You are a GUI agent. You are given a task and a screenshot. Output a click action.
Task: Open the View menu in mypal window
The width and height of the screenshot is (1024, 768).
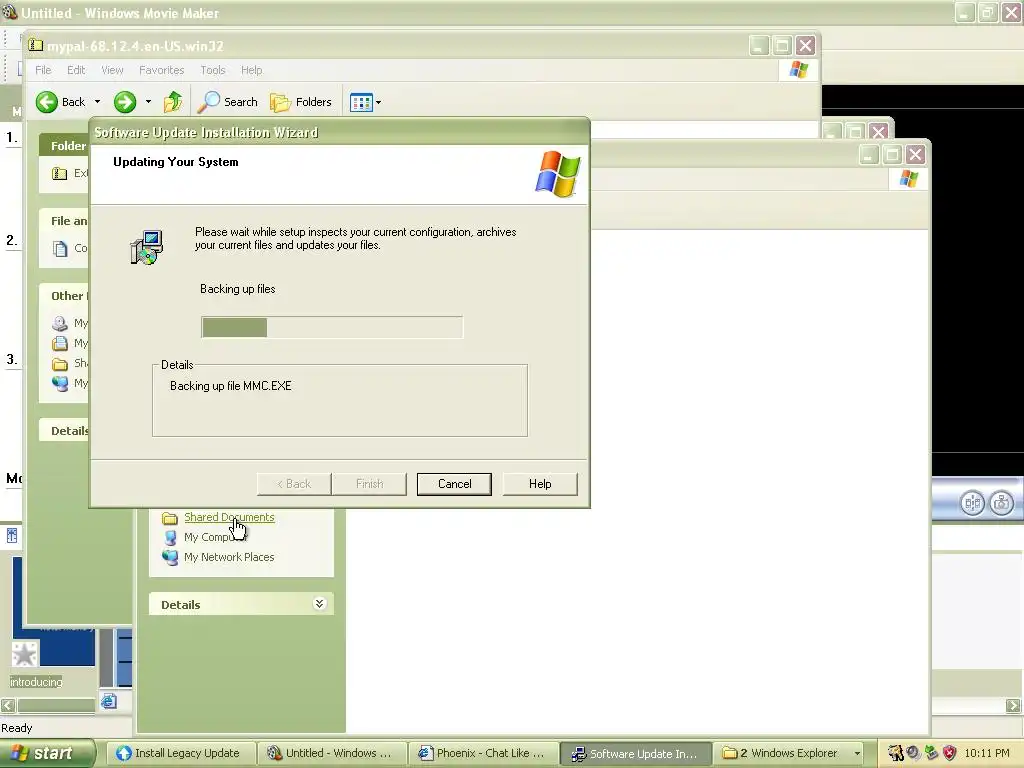(x=112, y=70)
